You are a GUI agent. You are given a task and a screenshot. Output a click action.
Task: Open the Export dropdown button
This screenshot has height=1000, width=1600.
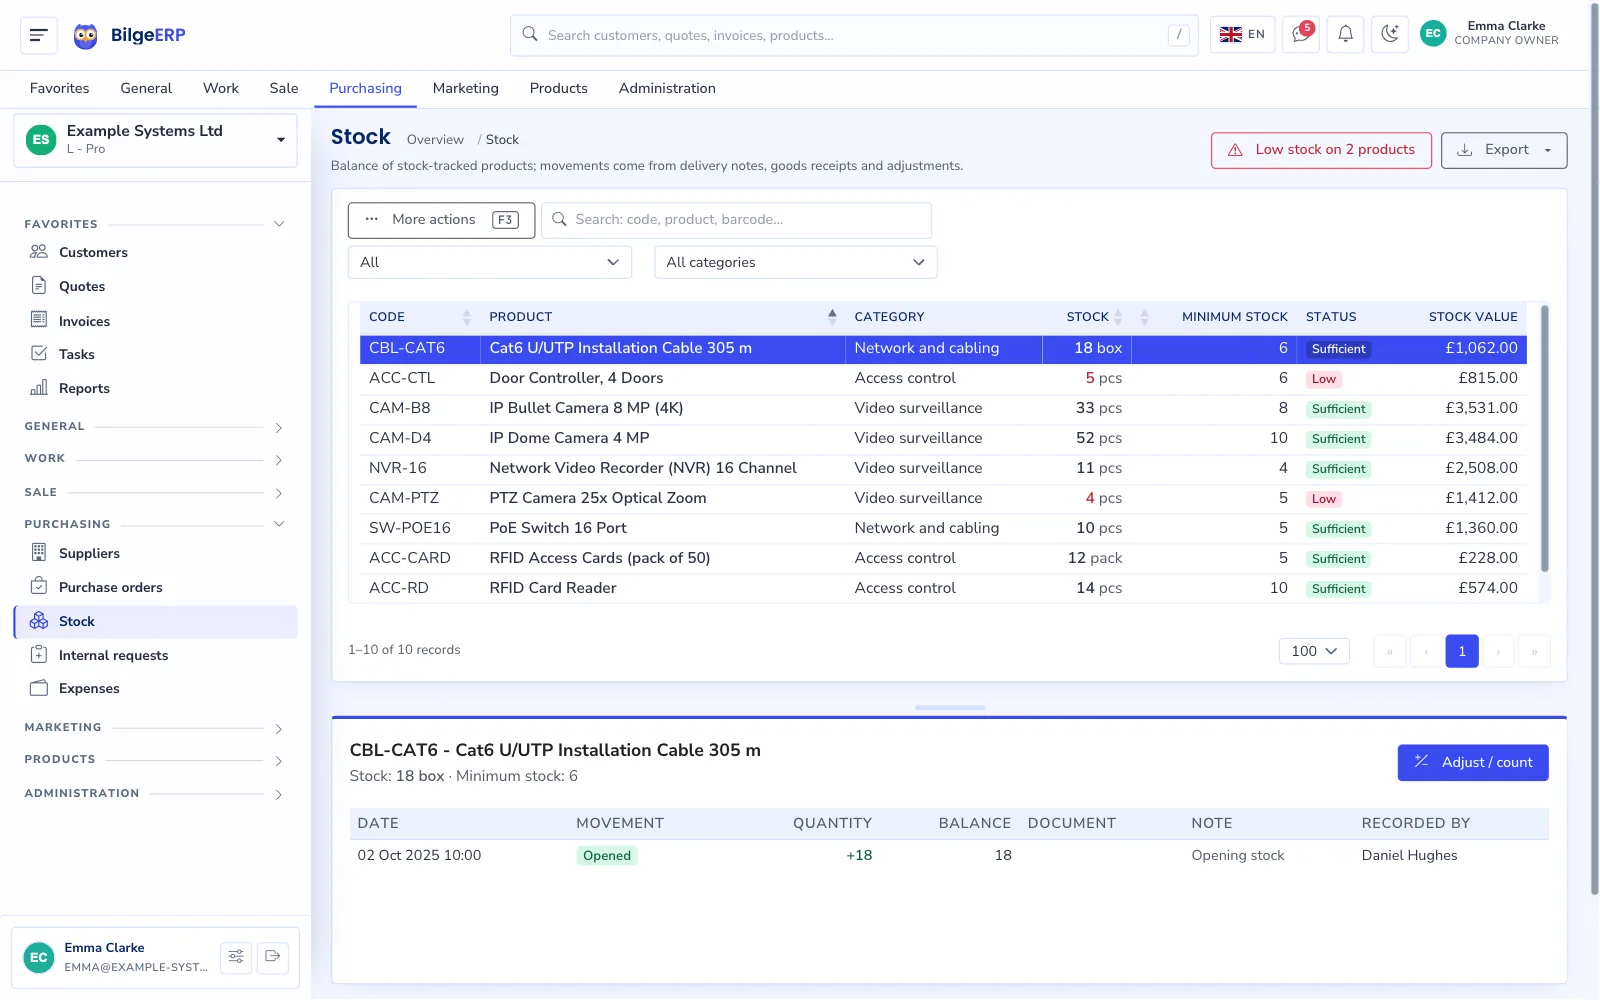click(1504, 150)
